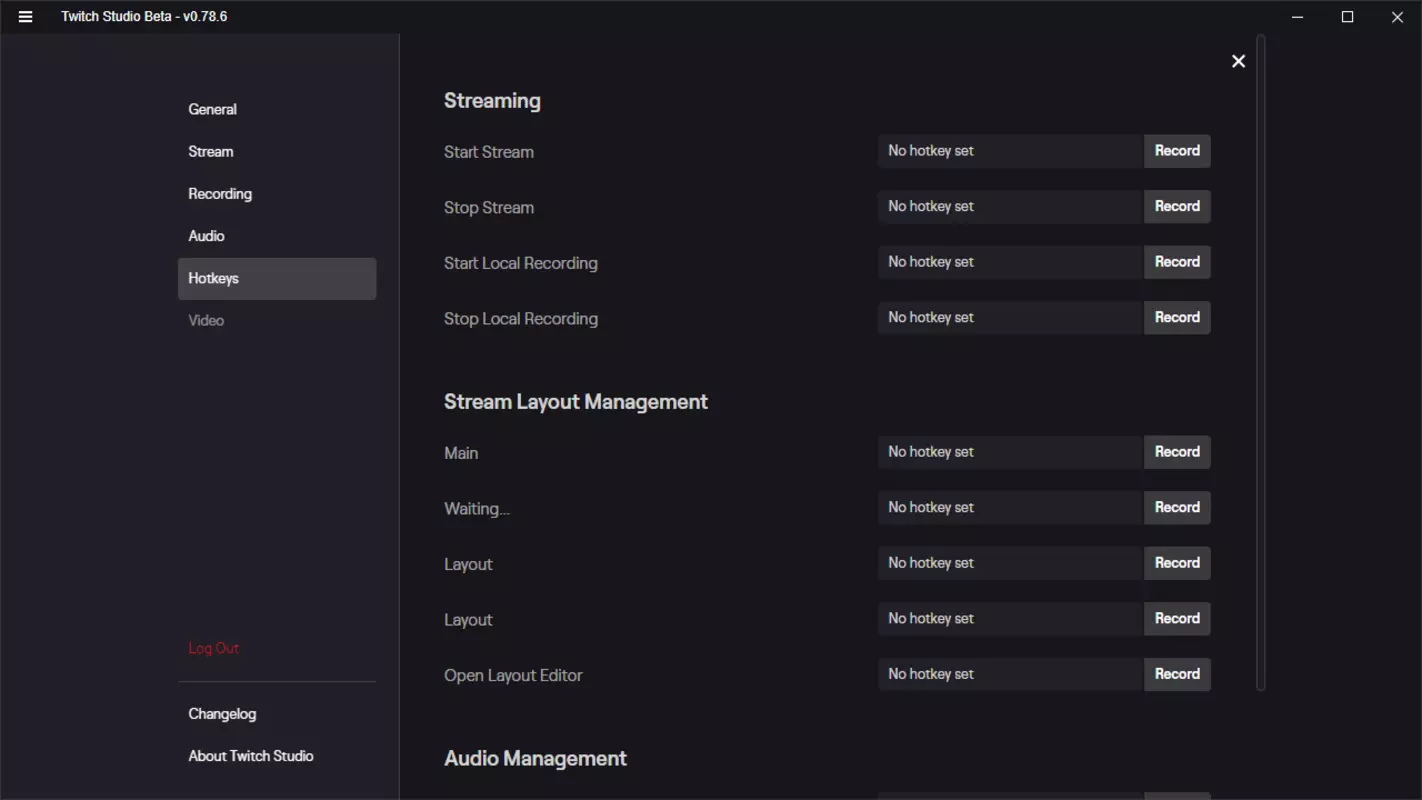Screen dimensions: 1422x800
Task: Click the settings vertical scrollbar
Action: click(x=1261, y=363)
